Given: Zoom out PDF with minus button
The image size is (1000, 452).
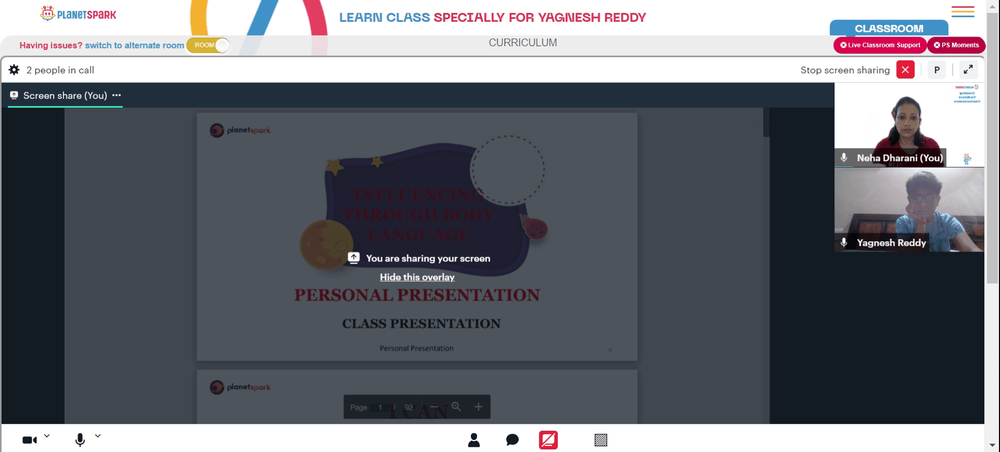Looking at the screenshot, I should tap(434, 407).
